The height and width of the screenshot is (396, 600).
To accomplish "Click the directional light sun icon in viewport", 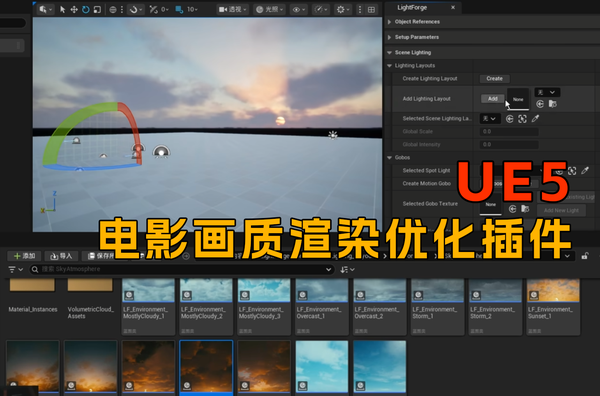I will [x=333, y=135].
